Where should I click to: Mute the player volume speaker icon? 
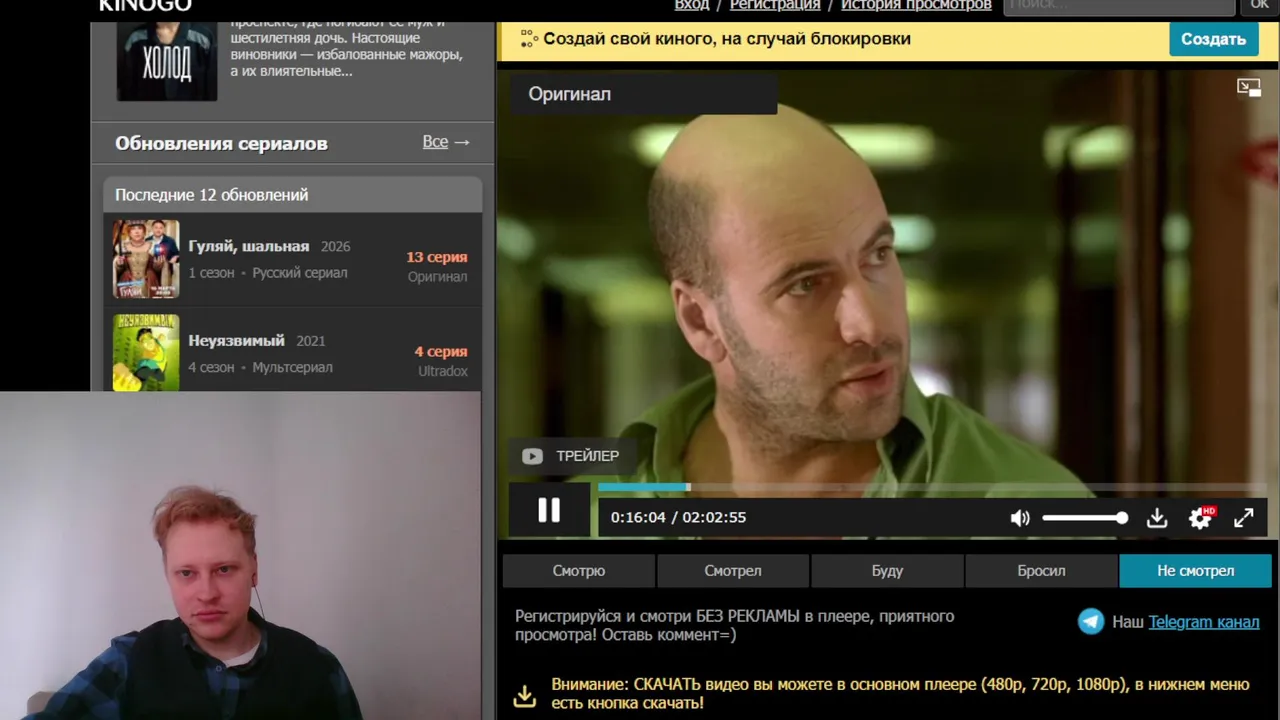pos(1020,518)
